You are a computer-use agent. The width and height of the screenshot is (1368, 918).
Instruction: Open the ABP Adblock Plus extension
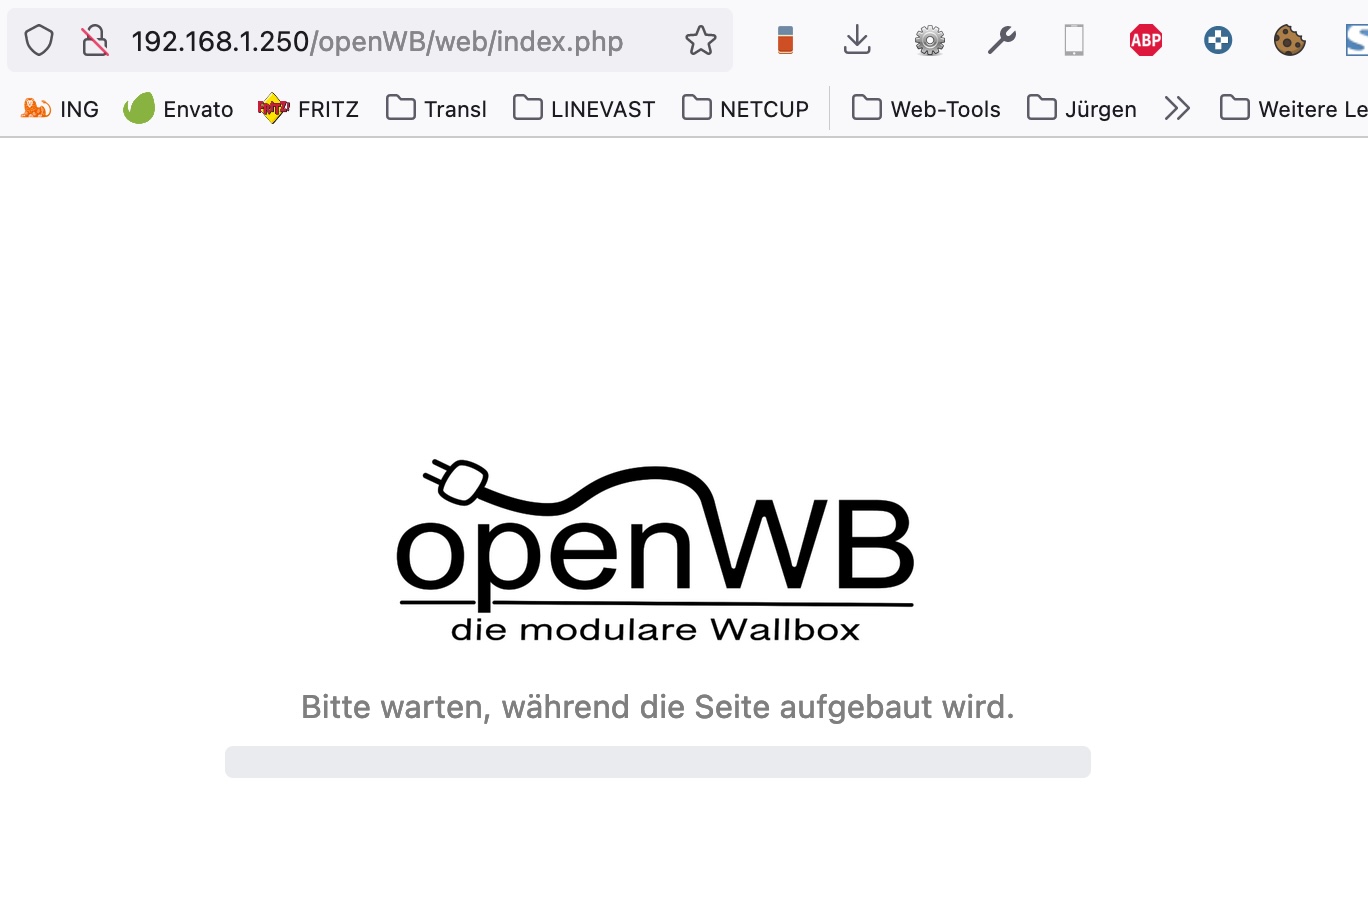point(1146,41)
